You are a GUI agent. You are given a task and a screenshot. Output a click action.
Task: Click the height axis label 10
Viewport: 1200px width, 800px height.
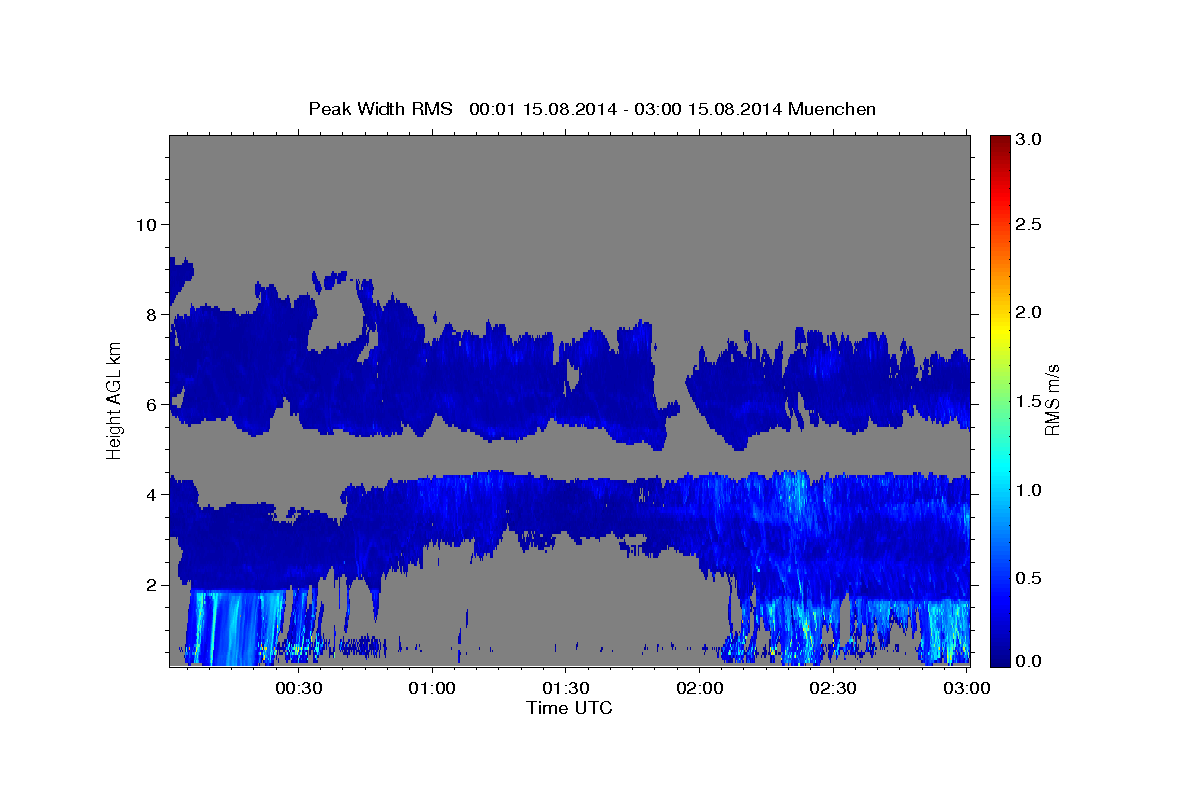click(146, 224)
